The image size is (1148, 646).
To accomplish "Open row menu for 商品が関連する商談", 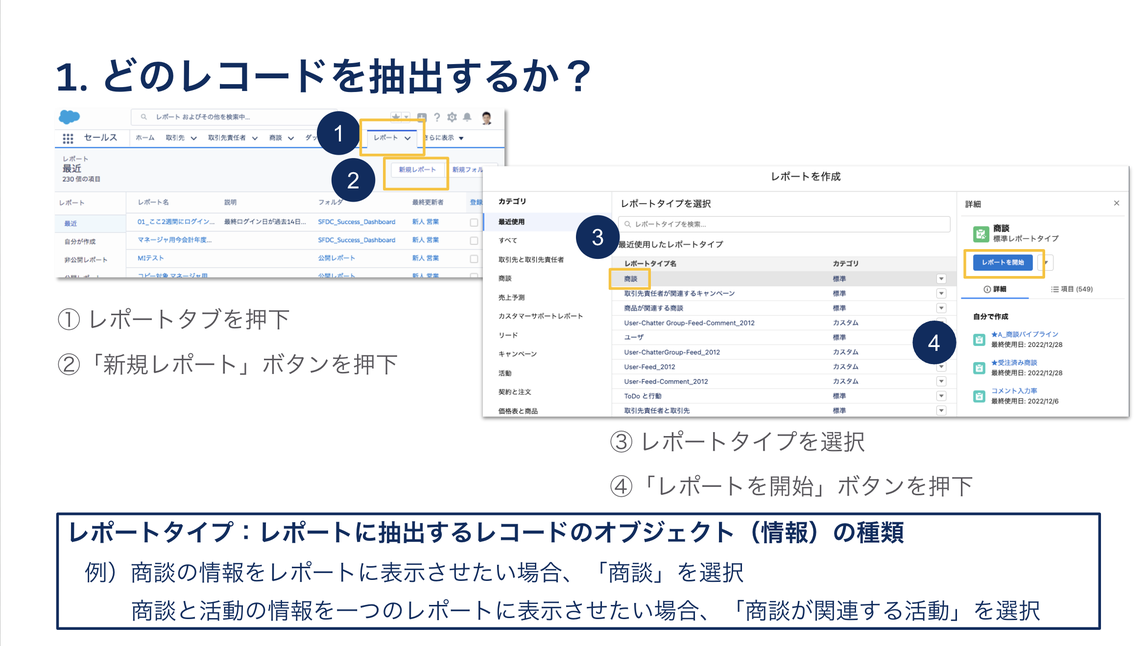I will tap(941, 308).
